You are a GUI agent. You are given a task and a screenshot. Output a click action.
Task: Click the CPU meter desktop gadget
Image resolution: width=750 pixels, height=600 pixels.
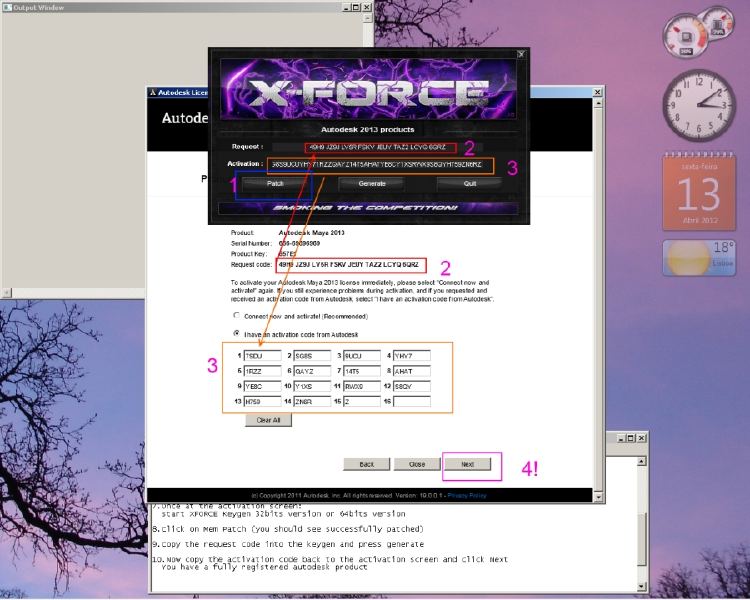[x=697, y=32]
